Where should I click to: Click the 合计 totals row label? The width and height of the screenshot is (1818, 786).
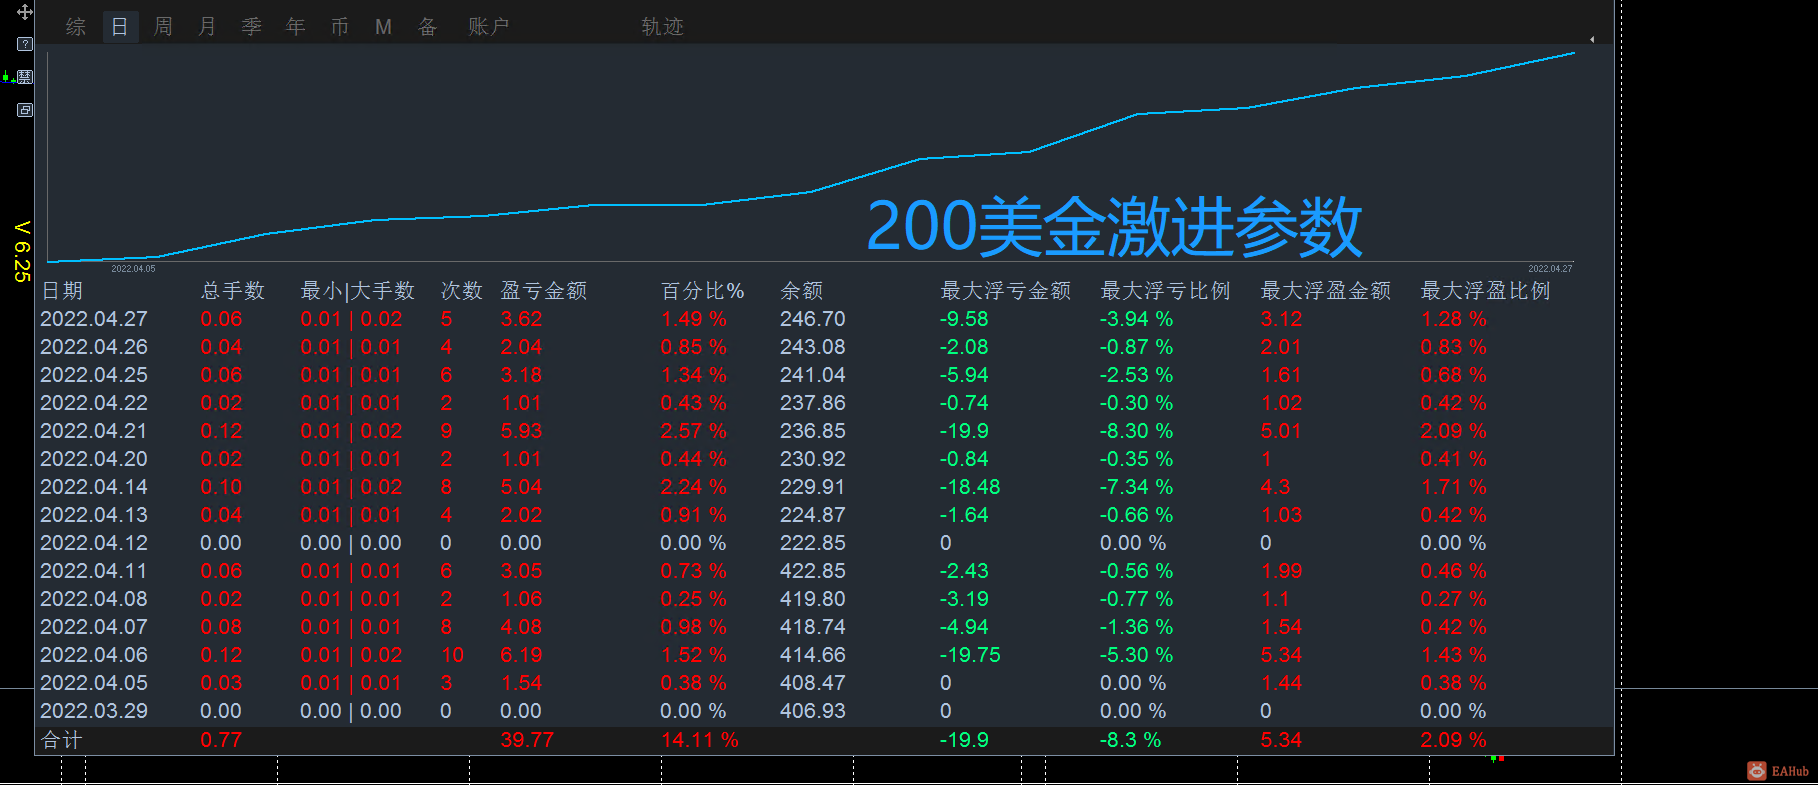[x=62, y=740]
